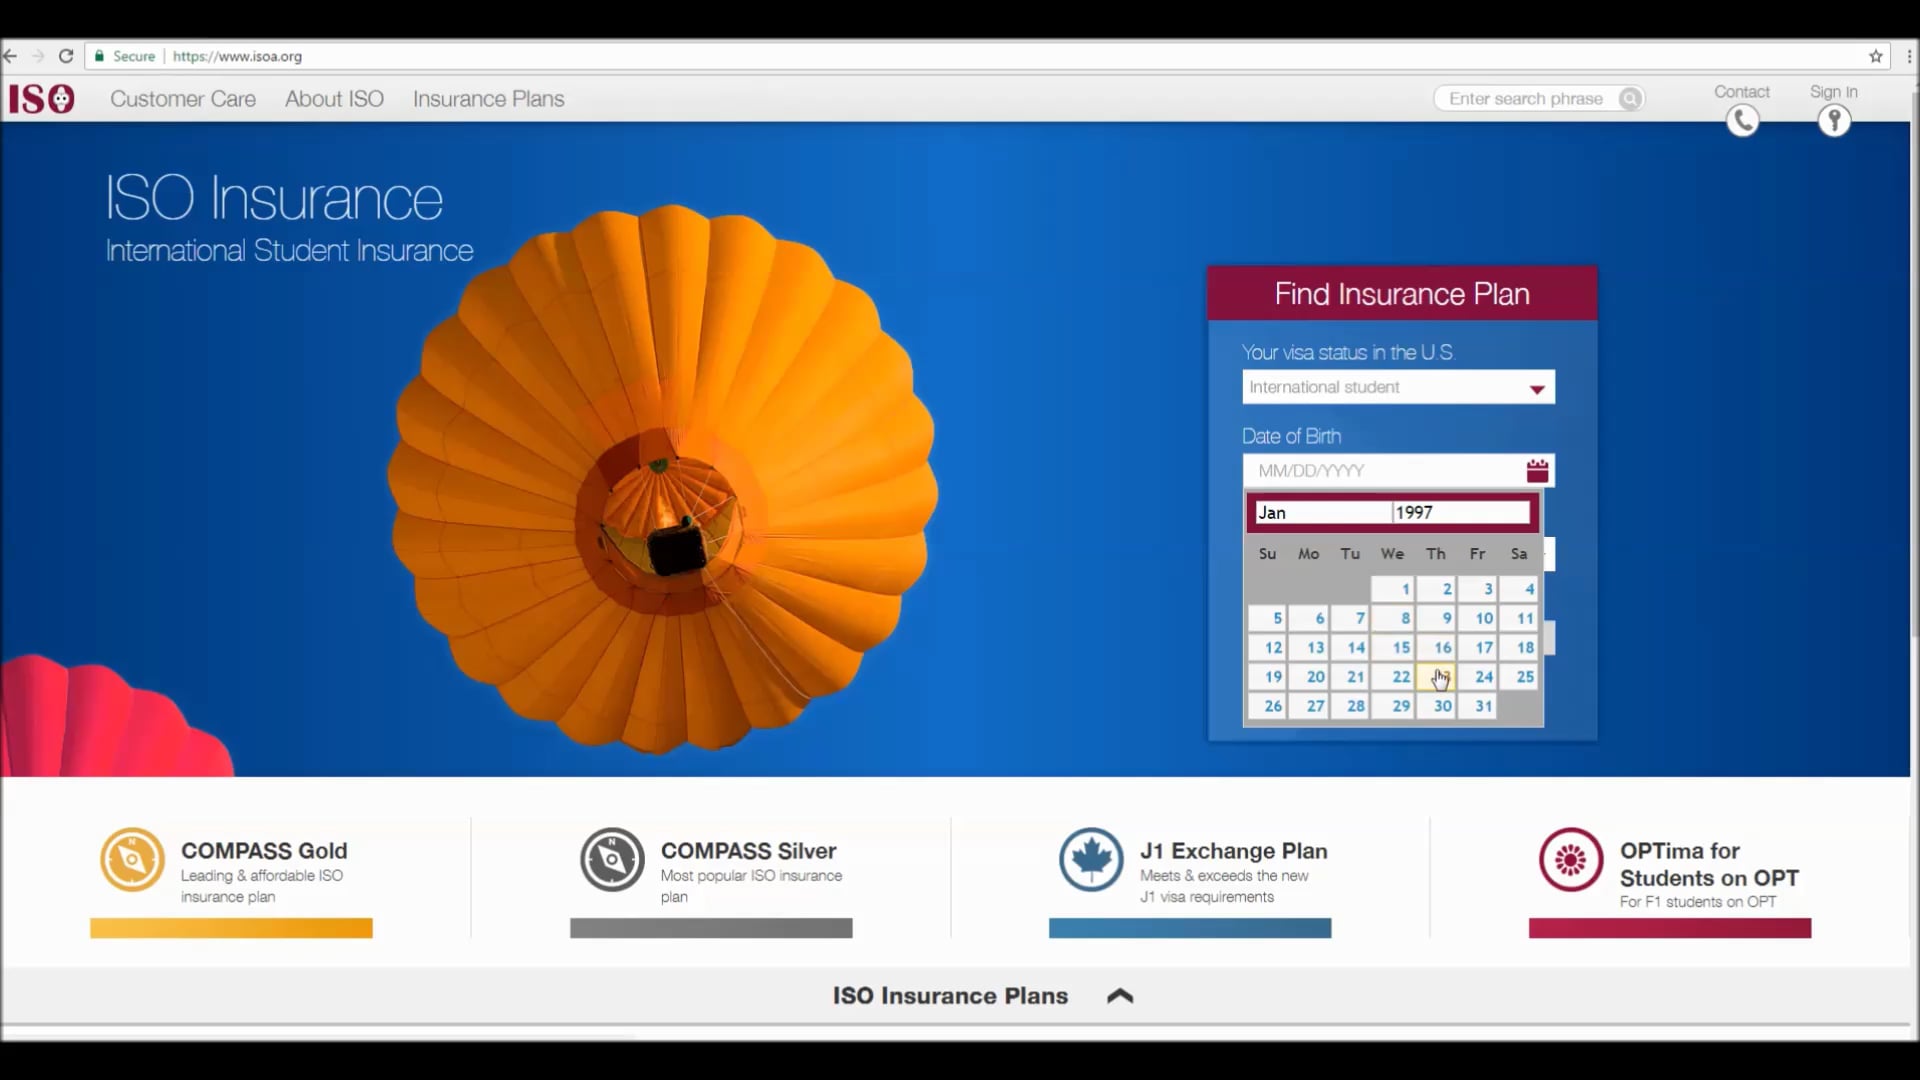The image size is (1920, 1080).
Task: Open the calendar icon in Date of Birth
Action: point(1537,470)
